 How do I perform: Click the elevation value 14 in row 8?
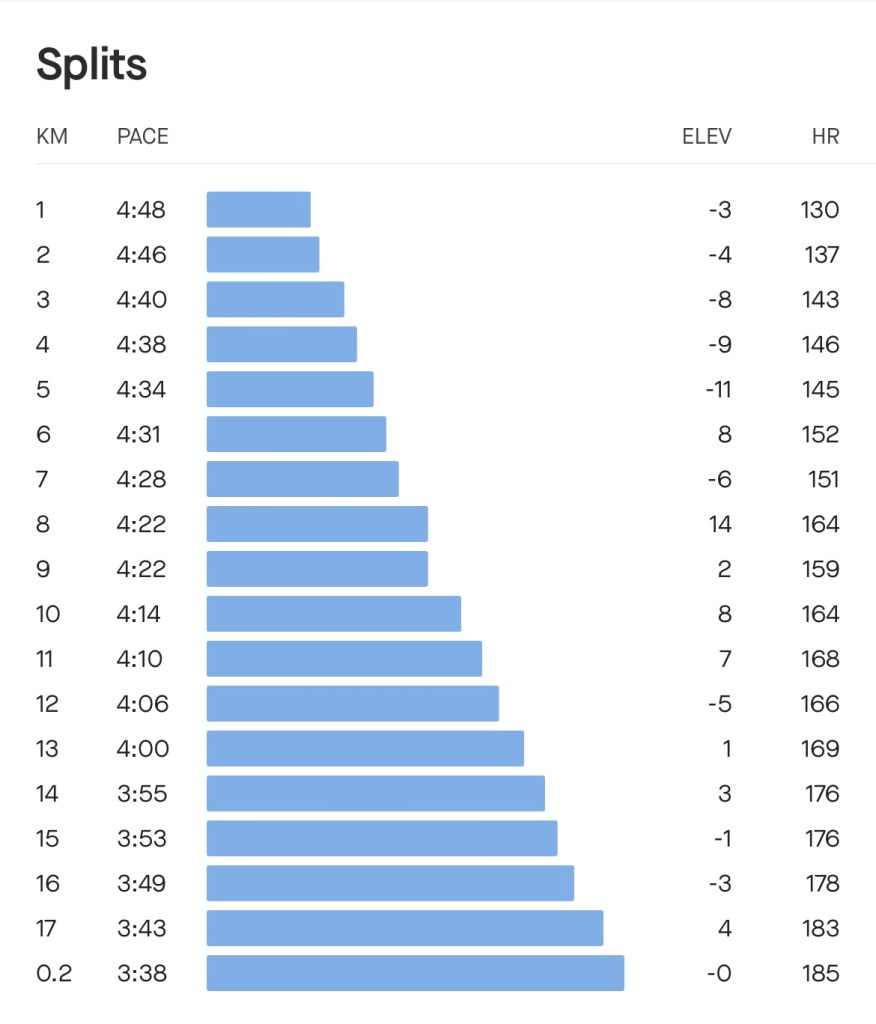(720, 524)
